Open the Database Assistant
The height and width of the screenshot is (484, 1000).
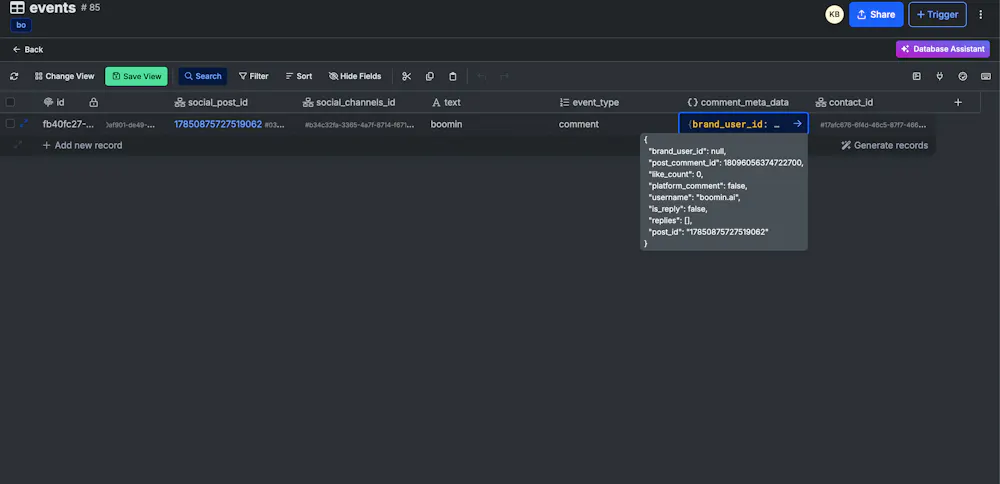pos(943,49)
